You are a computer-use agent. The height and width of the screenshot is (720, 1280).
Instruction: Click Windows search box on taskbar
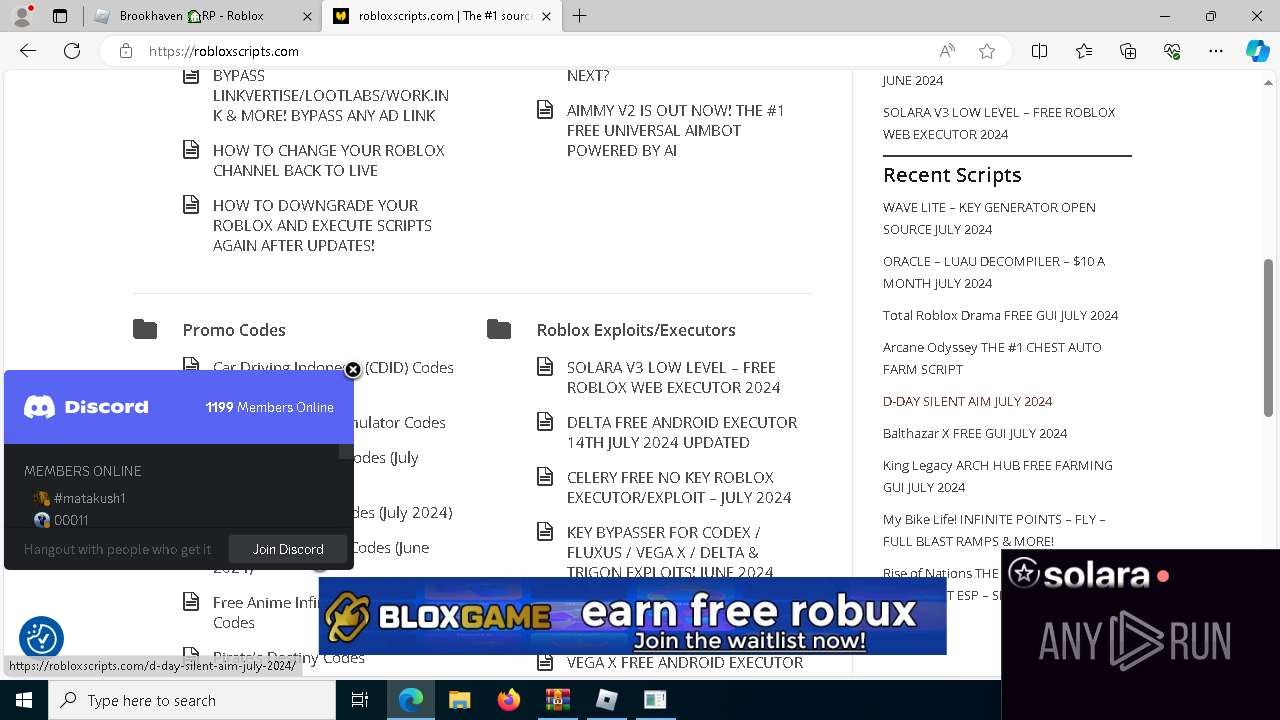point(192,700)
